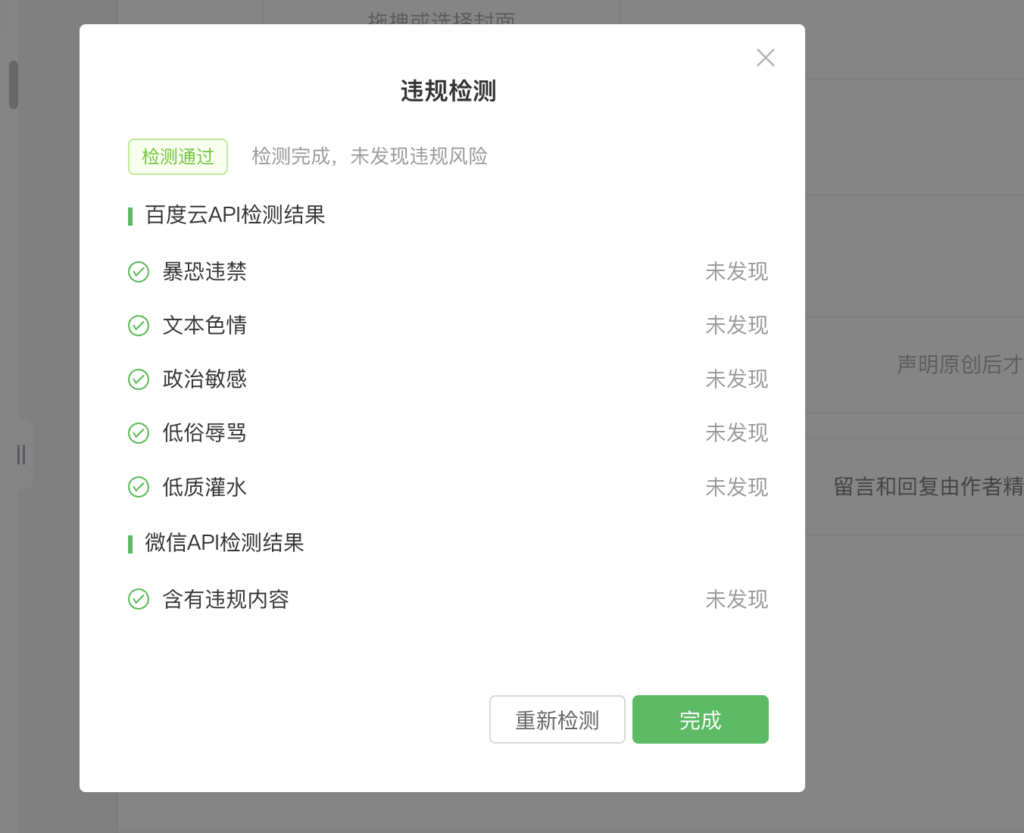The image size is (1024, 833).
Task: Click the green check icon beside 暴恐违禁
Action: coord(138,272)
